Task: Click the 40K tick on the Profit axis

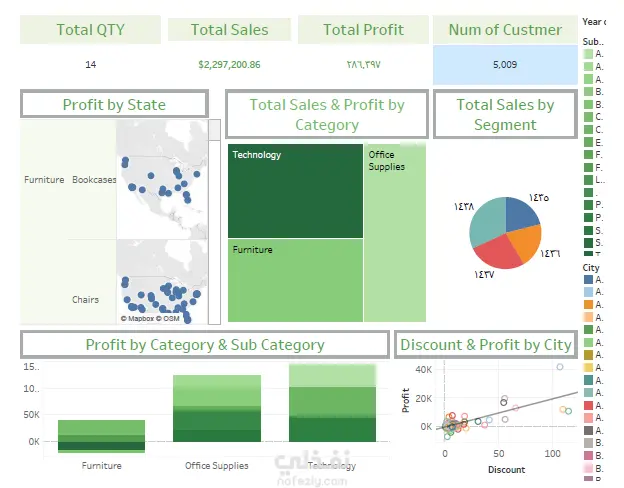Action: 423,369
